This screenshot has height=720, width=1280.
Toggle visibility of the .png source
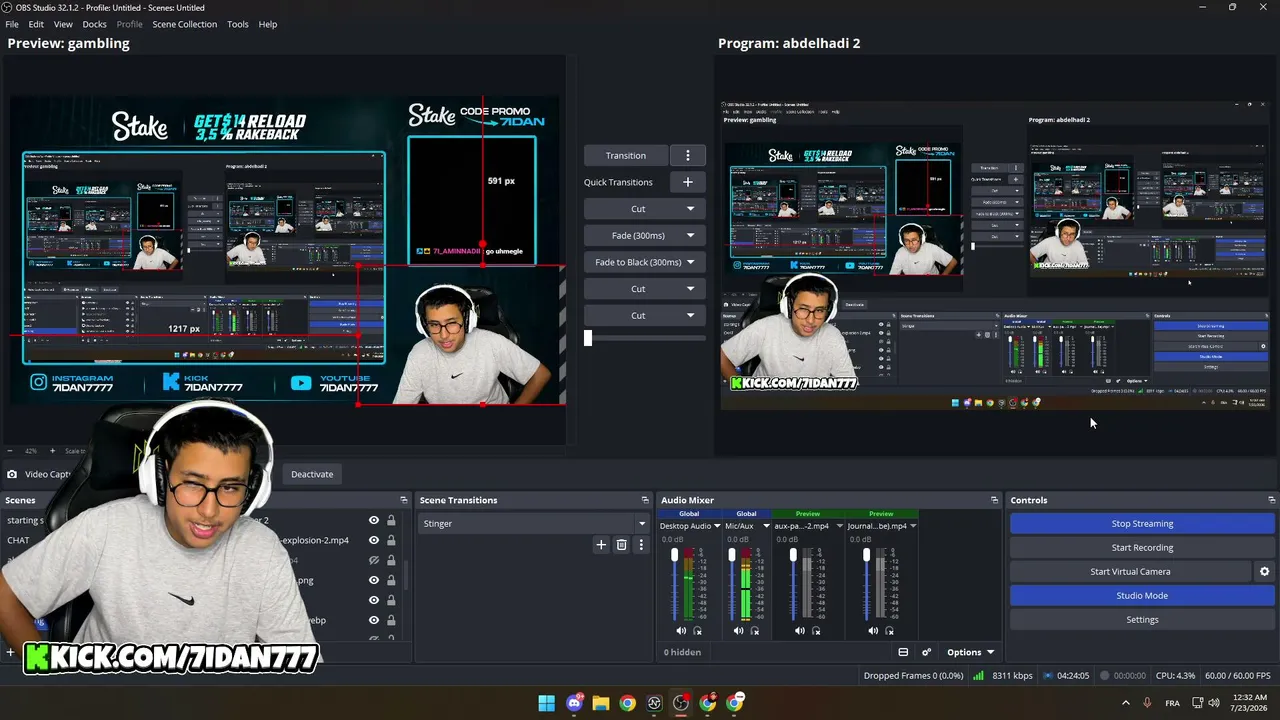pyautogui.click(x=374, y=580)
